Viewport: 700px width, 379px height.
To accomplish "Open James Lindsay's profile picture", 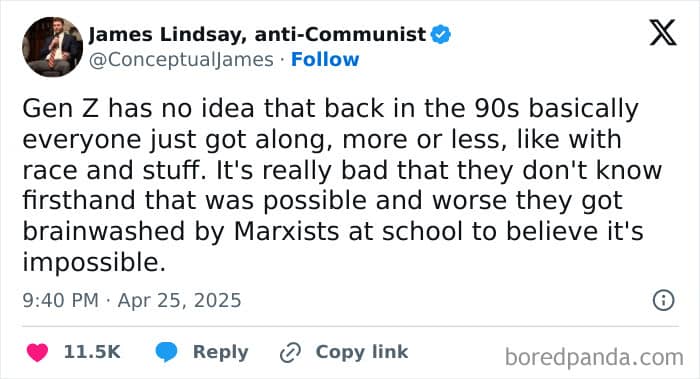I will click(52, 47).
